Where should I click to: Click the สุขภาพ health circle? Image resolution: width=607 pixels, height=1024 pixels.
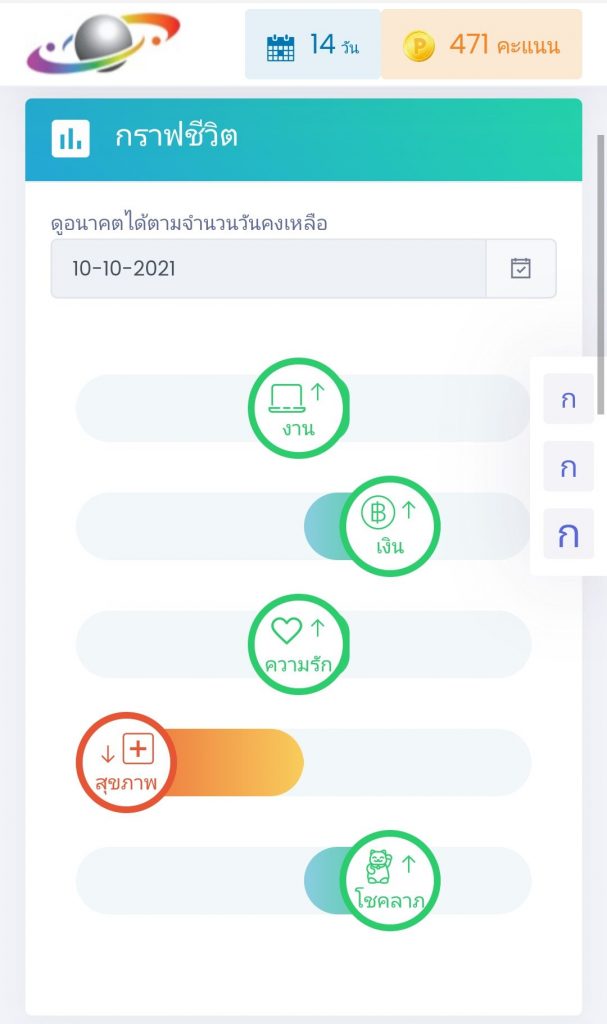click(126, 762)
